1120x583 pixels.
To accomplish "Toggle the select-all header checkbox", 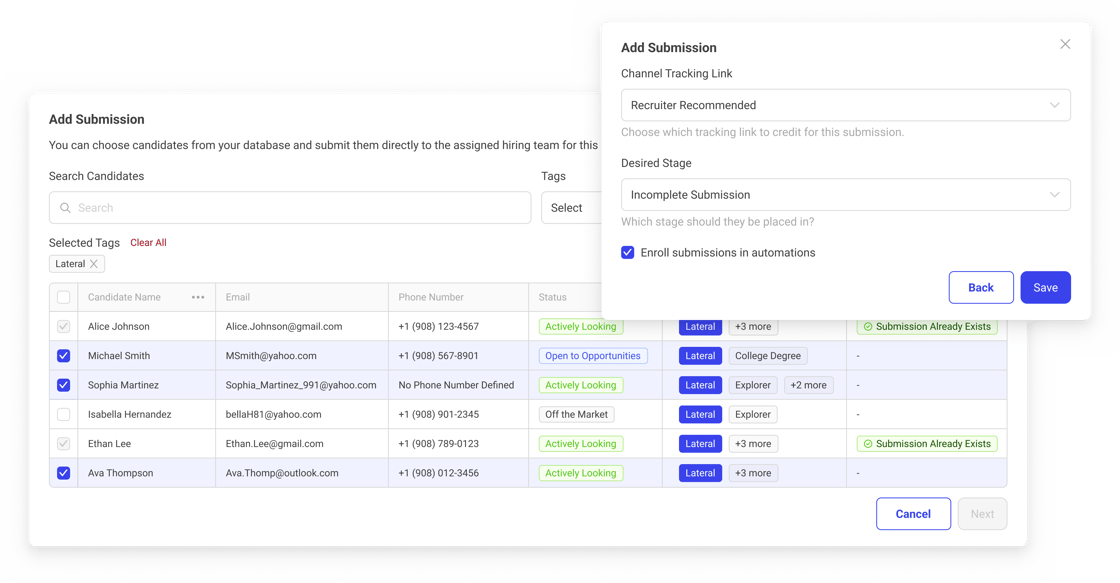I will [x=64, y=297].
